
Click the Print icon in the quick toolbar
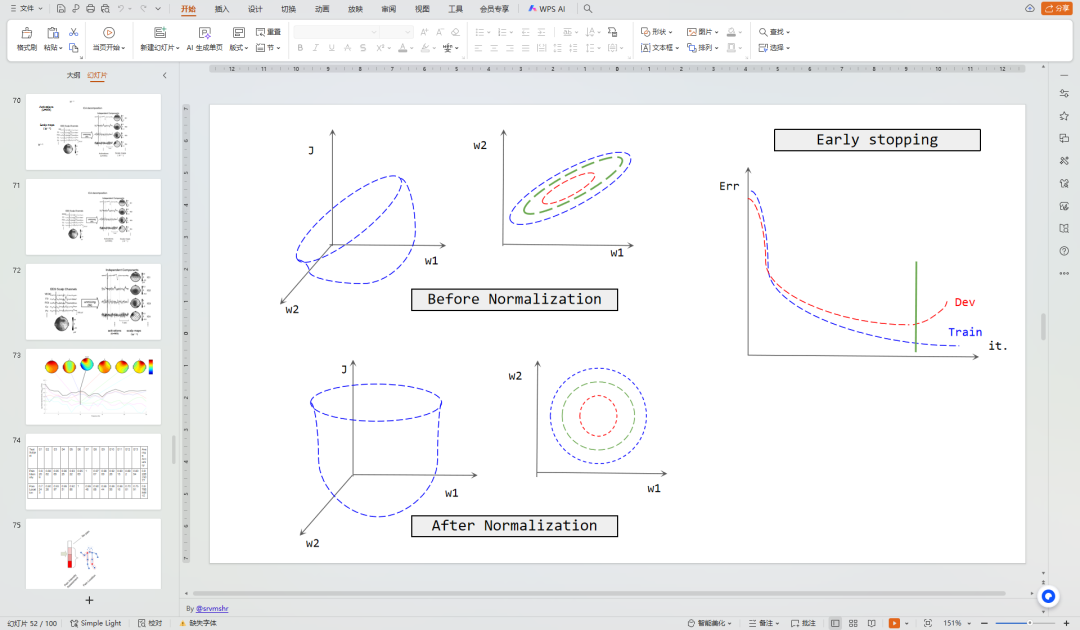coord(90,9)
